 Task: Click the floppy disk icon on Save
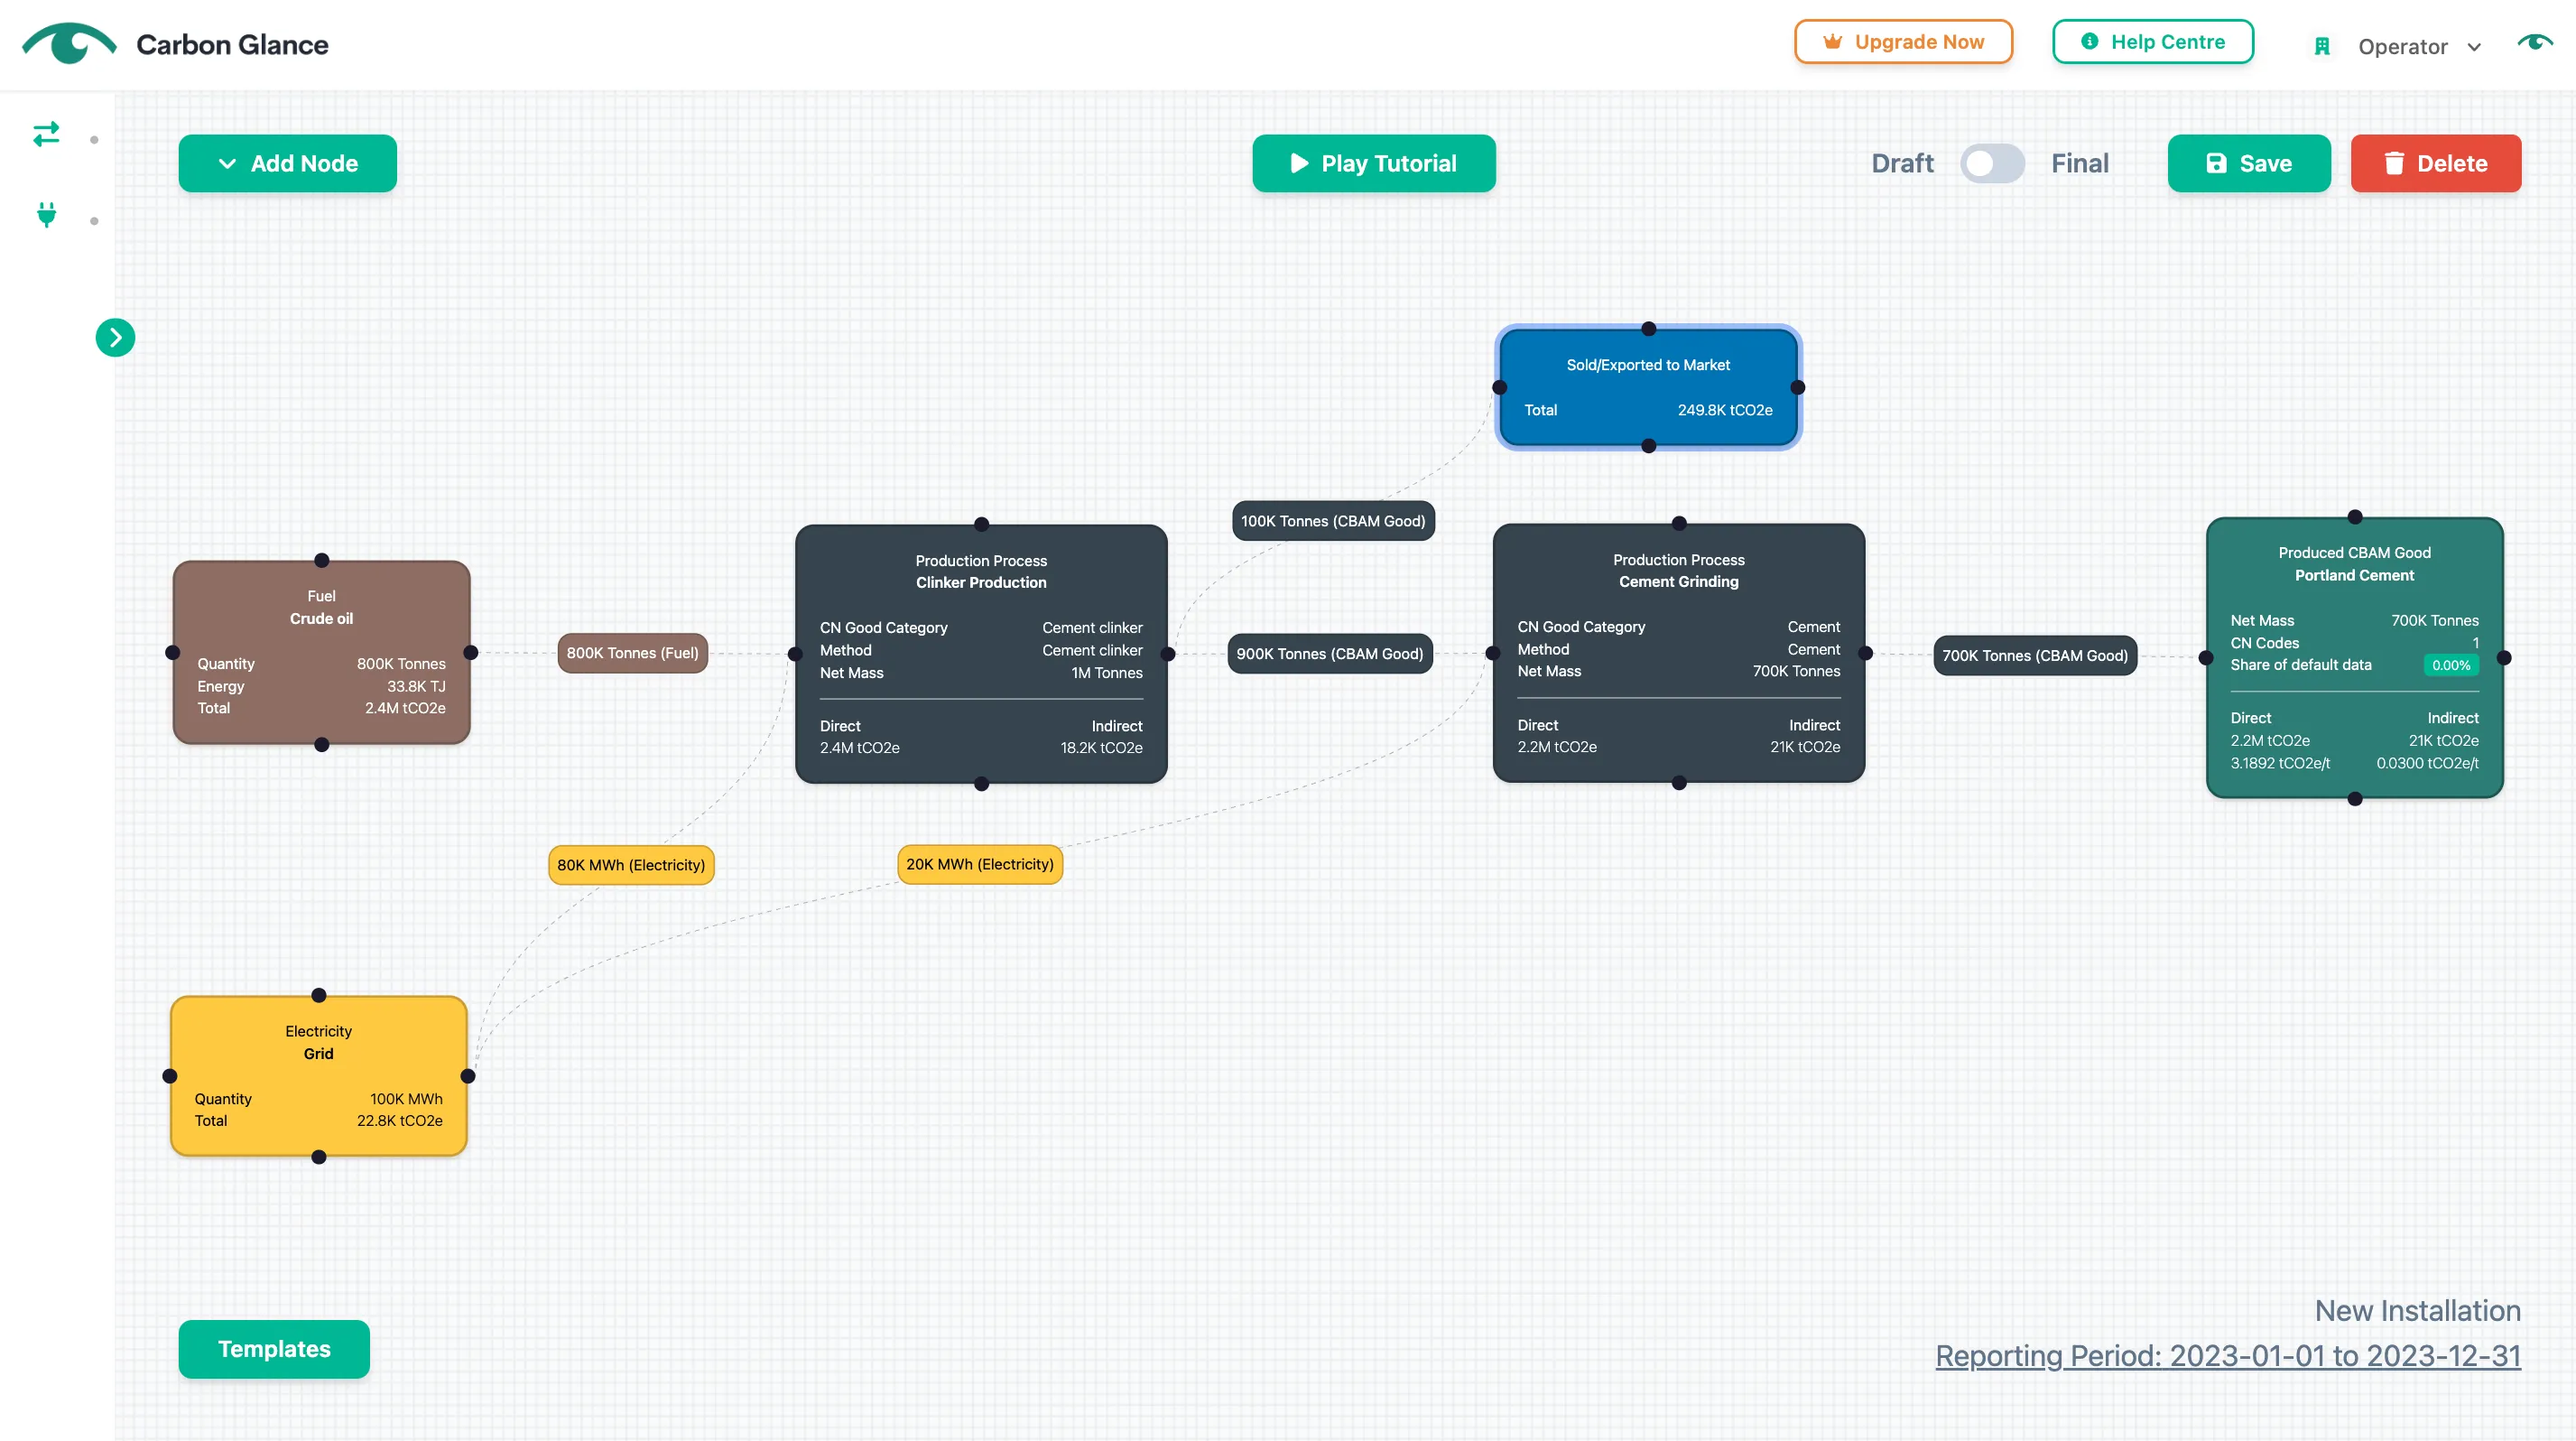pos(2217,163)
